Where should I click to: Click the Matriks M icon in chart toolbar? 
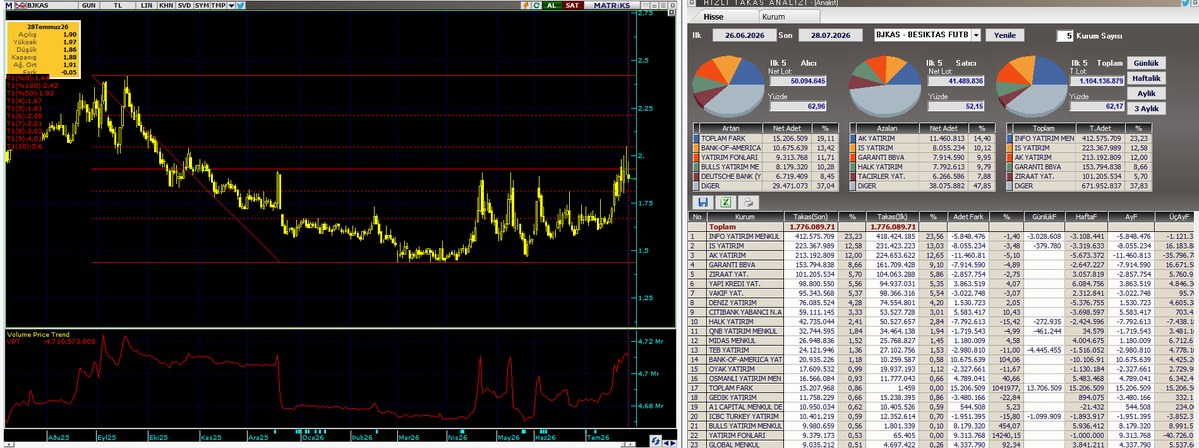pyautogui.click(x=8, y=5)
